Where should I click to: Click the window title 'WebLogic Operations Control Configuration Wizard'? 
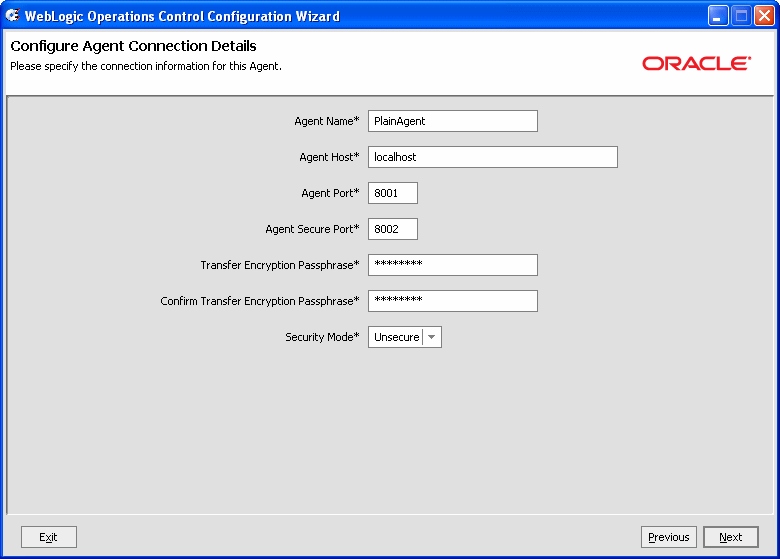(x=182, y=16)
